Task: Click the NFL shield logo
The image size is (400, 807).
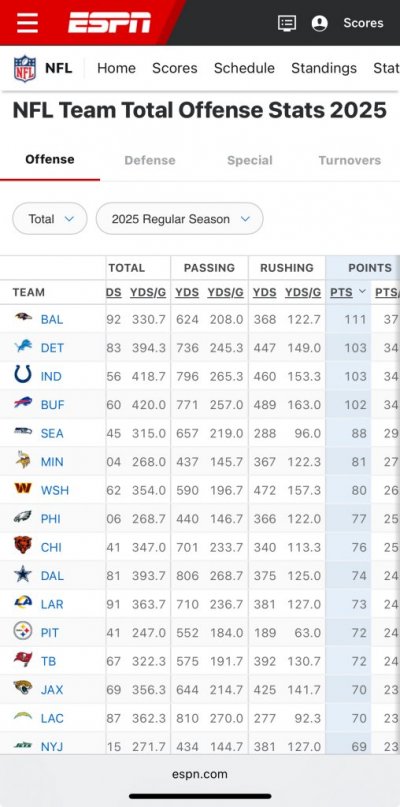Action: (25, 68)
